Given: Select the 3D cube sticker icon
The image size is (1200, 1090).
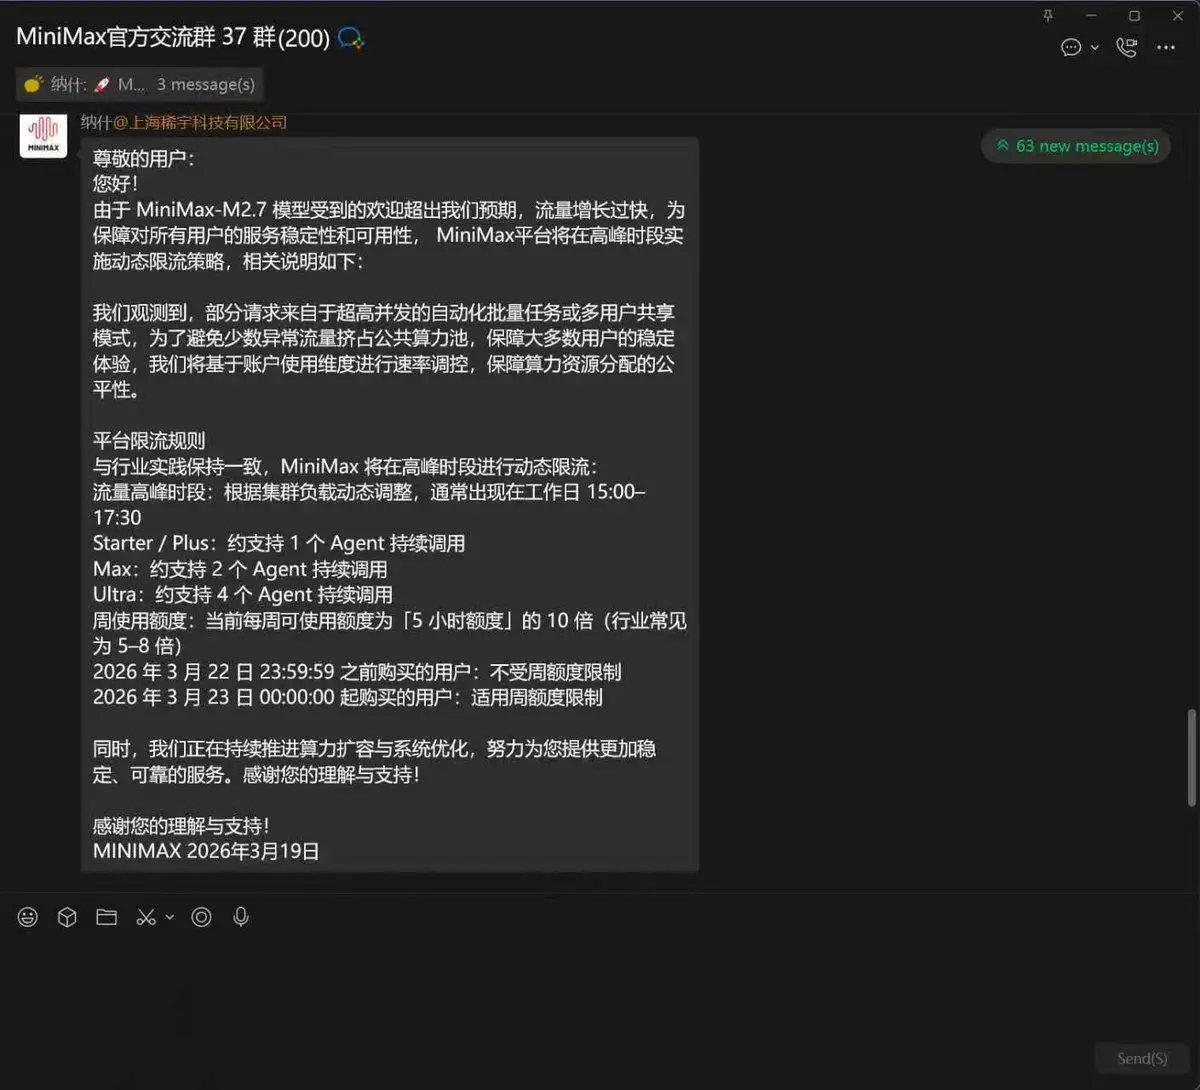Looking at the screenshot, I should click(x=67, y=917).
